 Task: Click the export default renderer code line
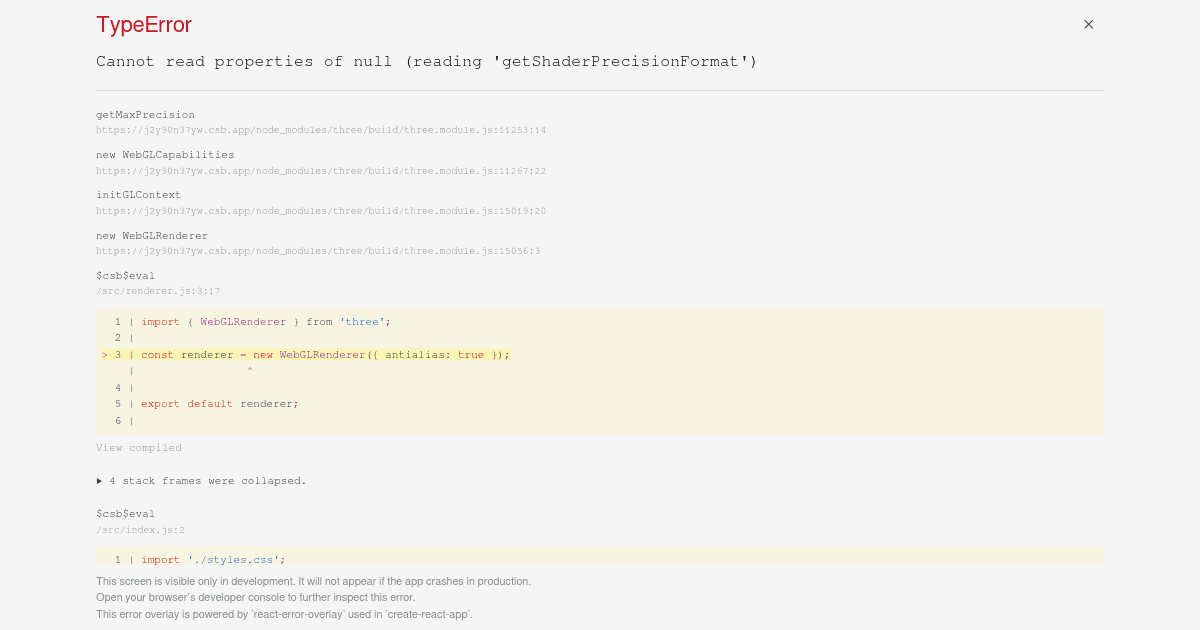[600, 404]
